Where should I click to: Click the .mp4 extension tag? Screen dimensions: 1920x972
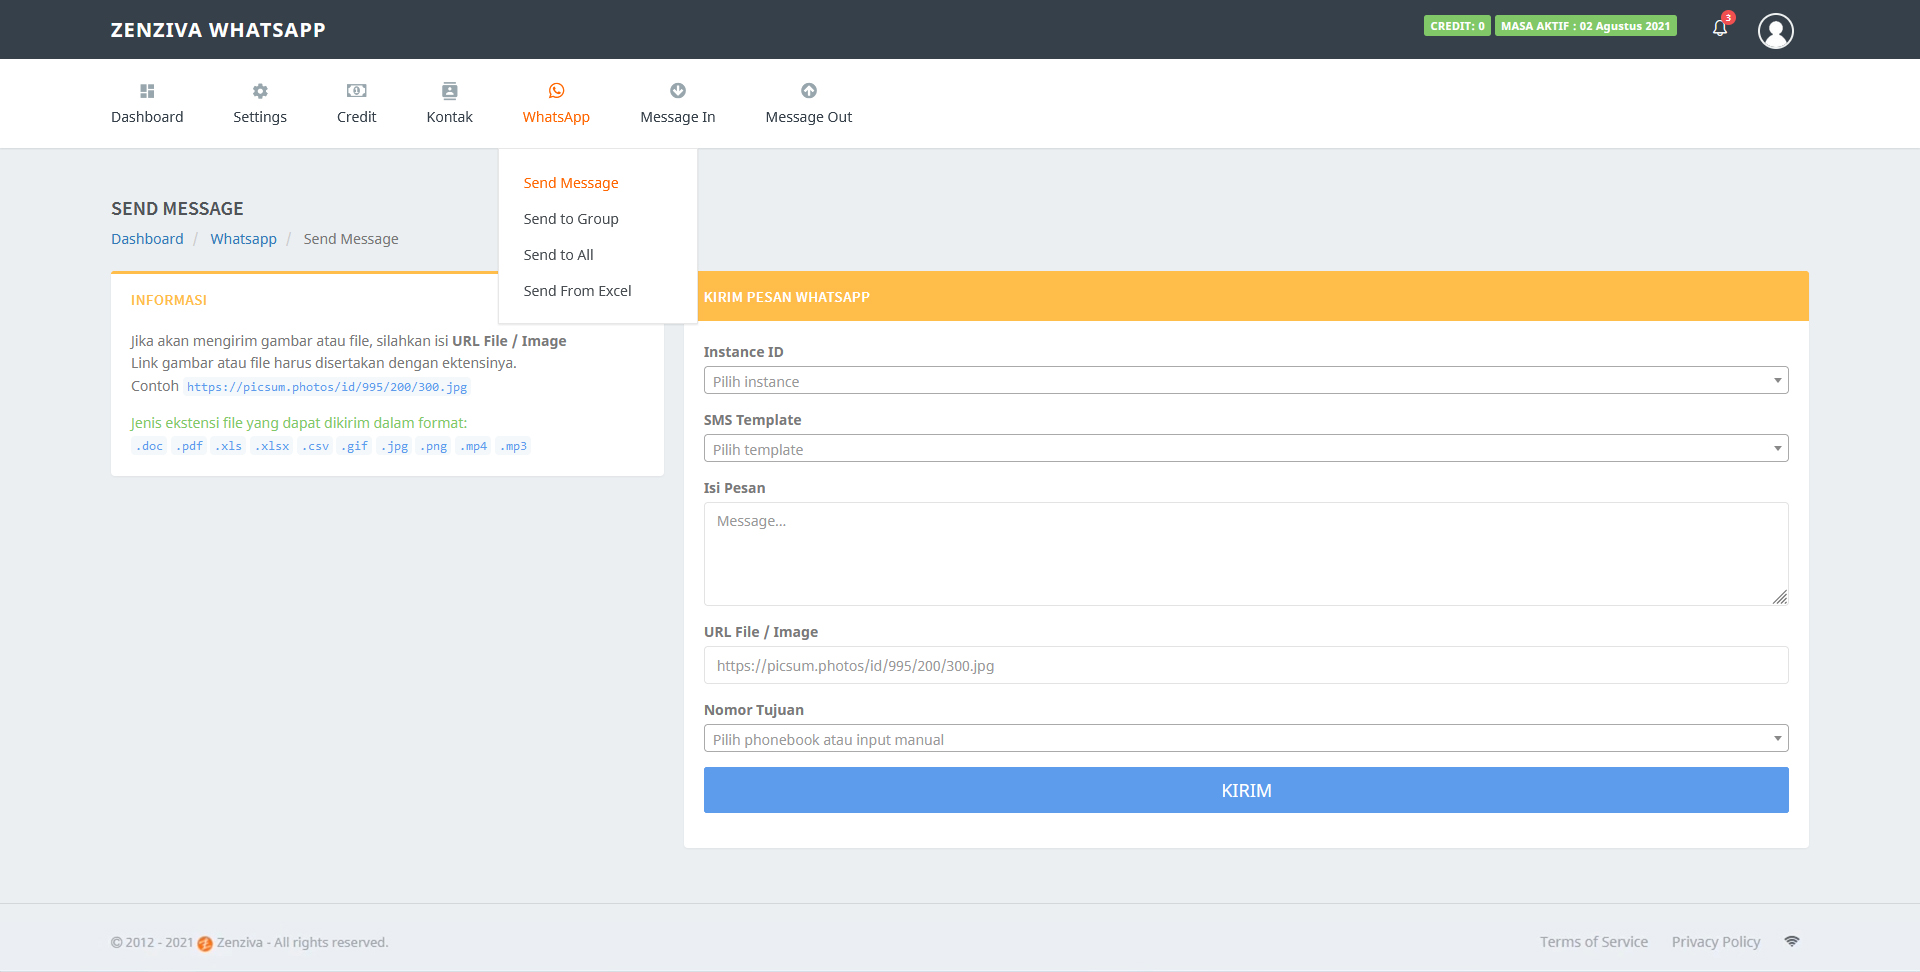[473, 446]
